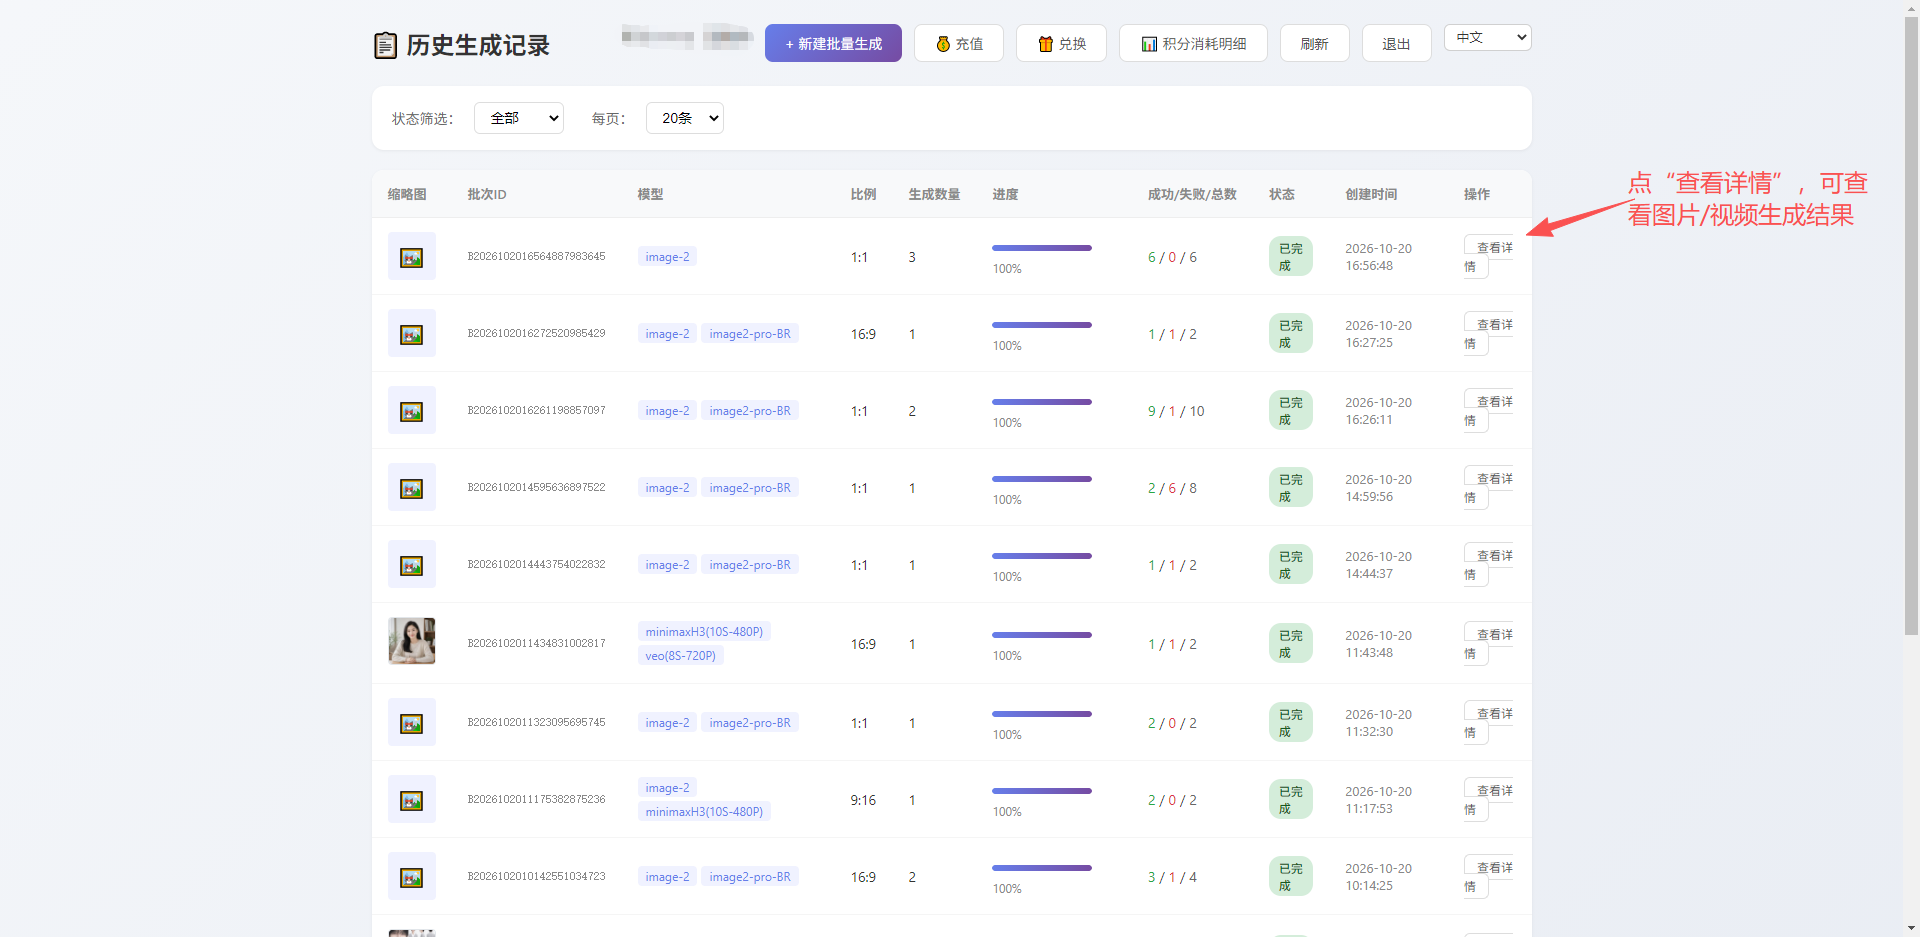This screenshot has width=1920, height=937.
Task: View details of batch created 14:59:56
Action: [1488, 488]
